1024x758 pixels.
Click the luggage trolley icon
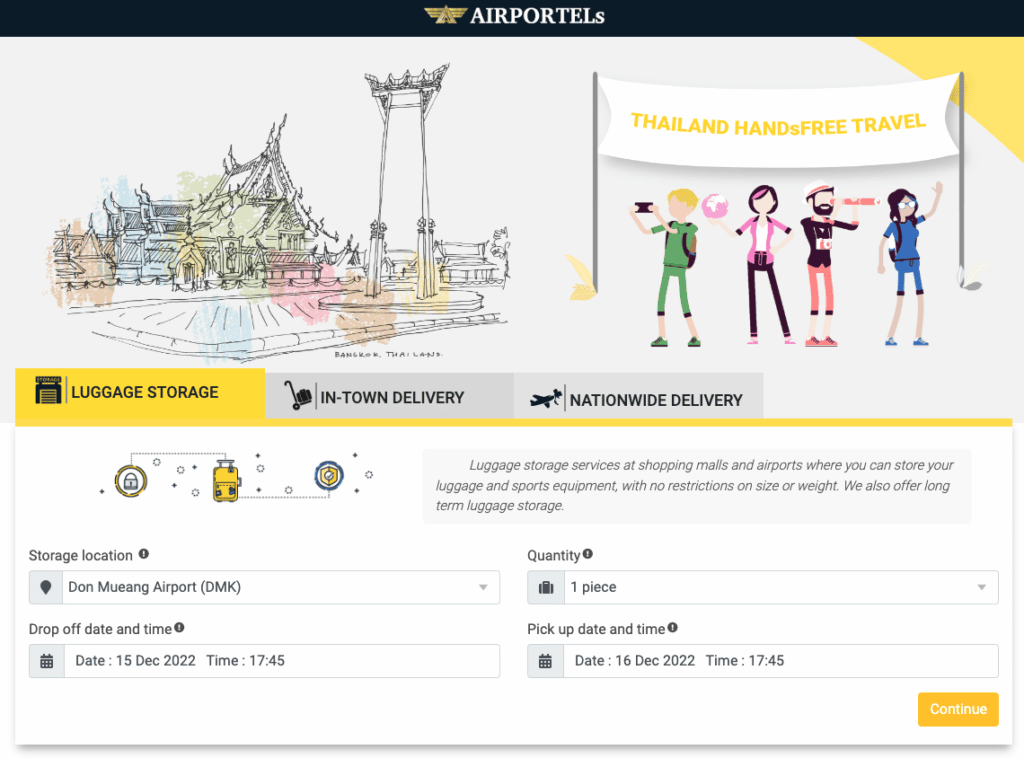[x=298, y=395]
